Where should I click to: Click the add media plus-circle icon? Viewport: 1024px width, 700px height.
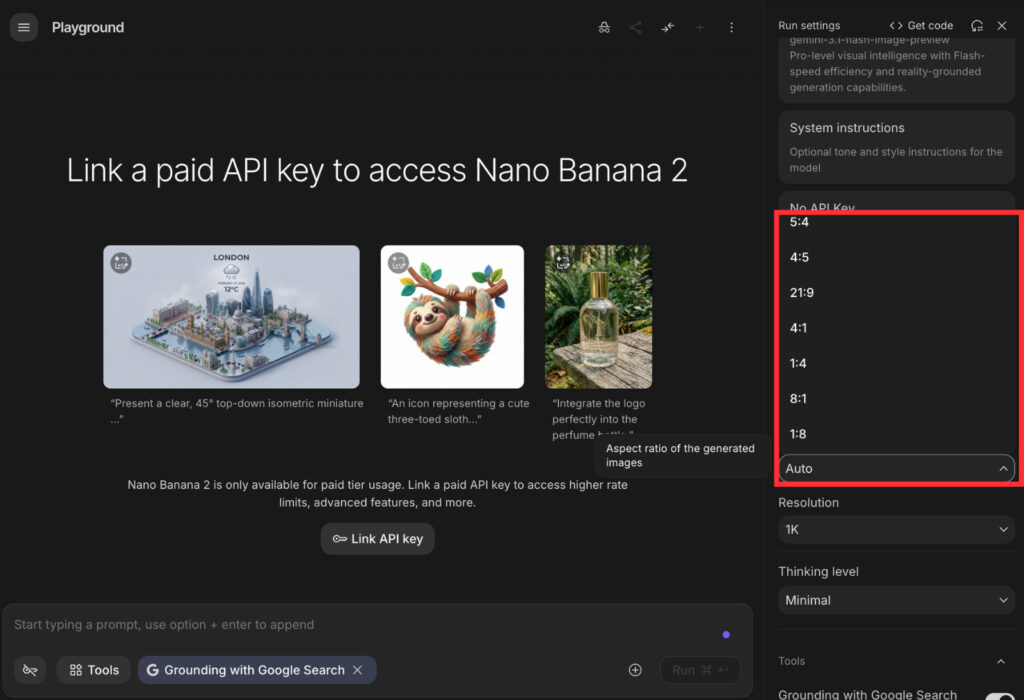635,670
